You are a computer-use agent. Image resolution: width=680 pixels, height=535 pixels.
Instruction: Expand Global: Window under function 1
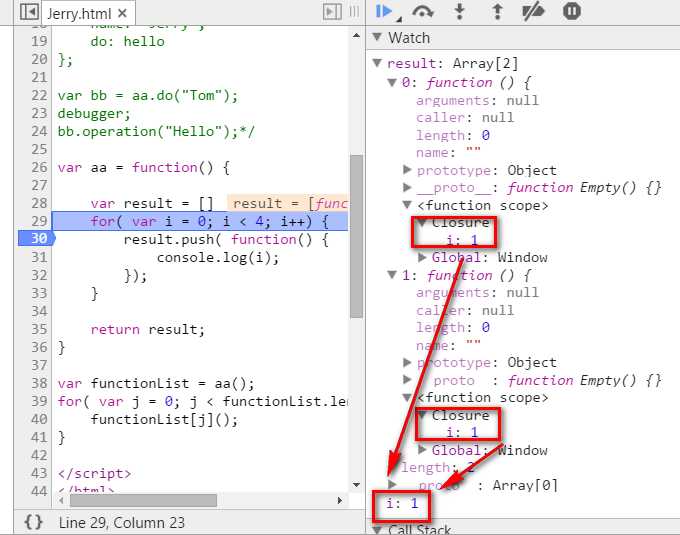[422, 450]
